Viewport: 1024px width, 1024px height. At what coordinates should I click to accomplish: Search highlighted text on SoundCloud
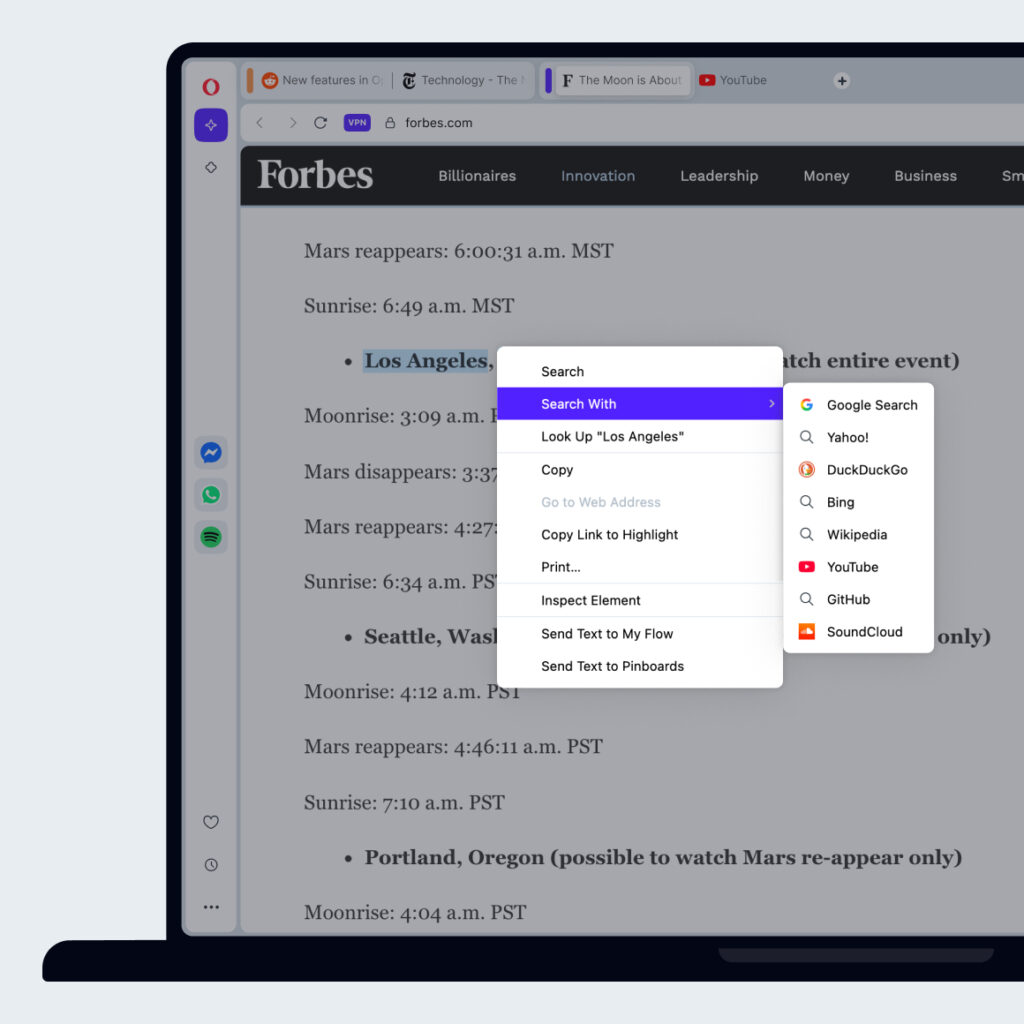point(863,631)
